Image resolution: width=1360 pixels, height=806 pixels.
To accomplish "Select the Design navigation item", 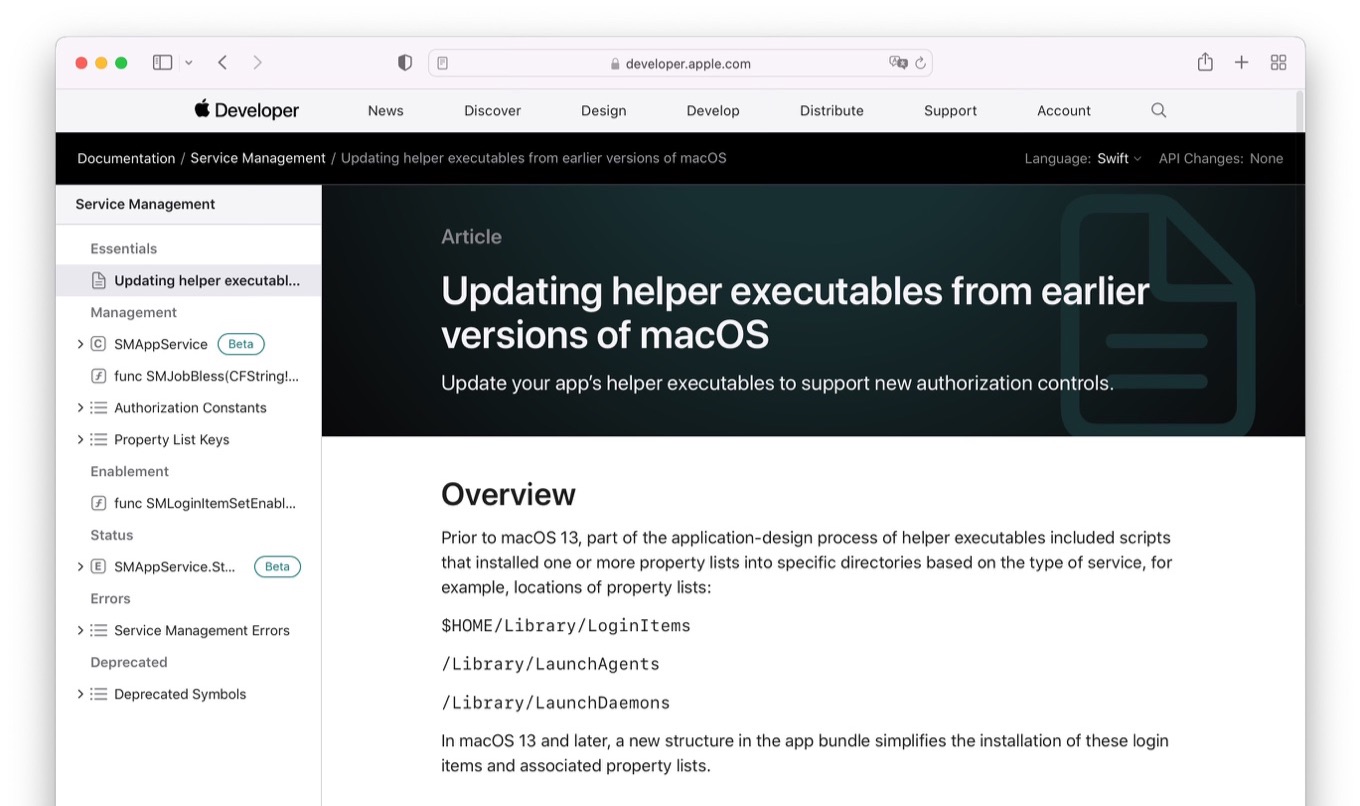I will (603, 111).
